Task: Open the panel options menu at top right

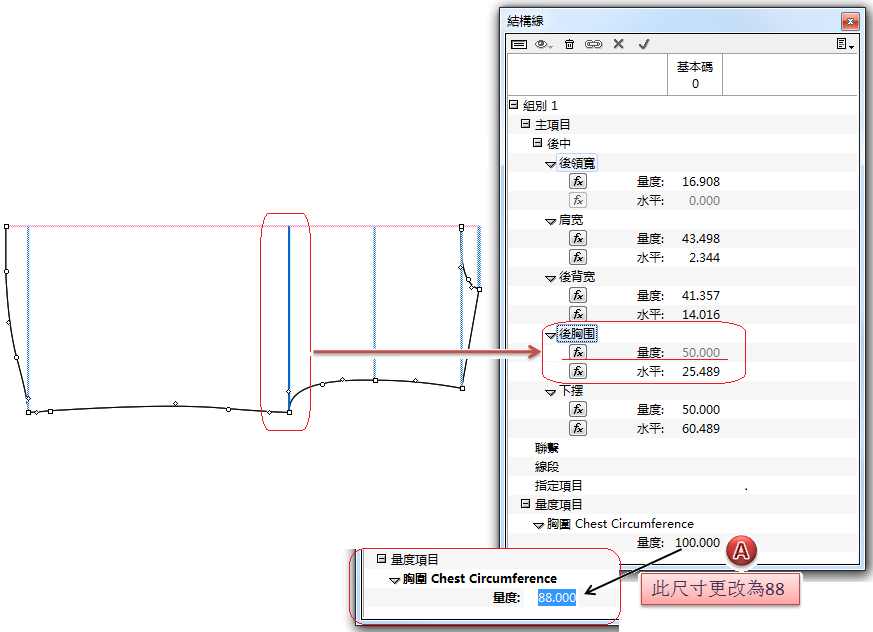Action: tap(845, 44)
